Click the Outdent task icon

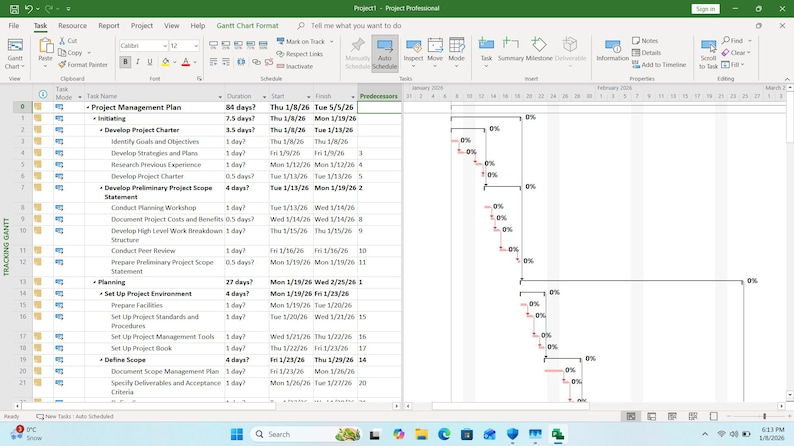click(x=213, y=62)
